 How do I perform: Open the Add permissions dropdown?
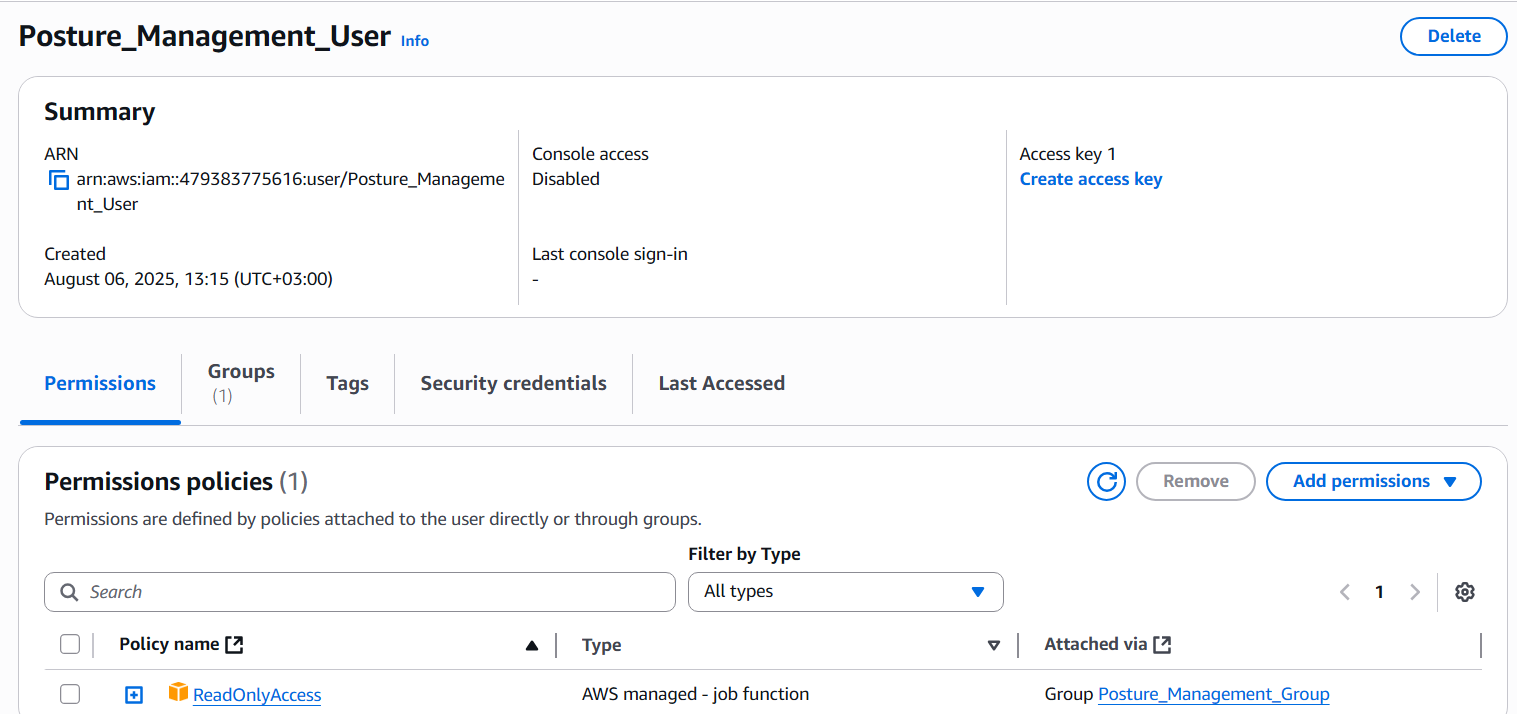tap(1373, 481)
